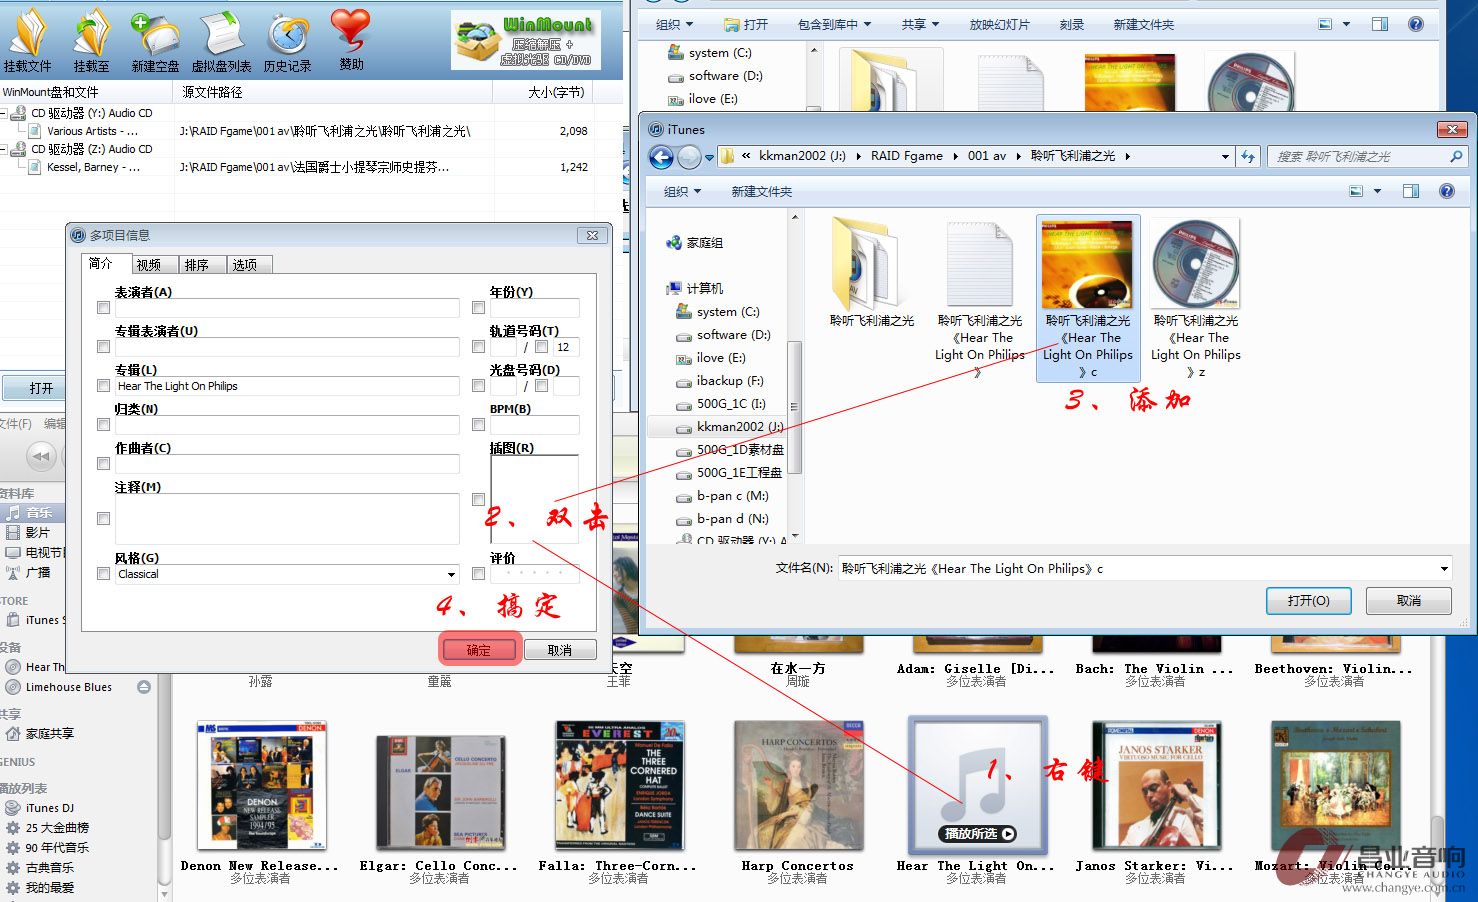Click 打开(O) in the iTunes file dialog
This screenshot has width=1478, height=902.
[x=1309, y=600]
